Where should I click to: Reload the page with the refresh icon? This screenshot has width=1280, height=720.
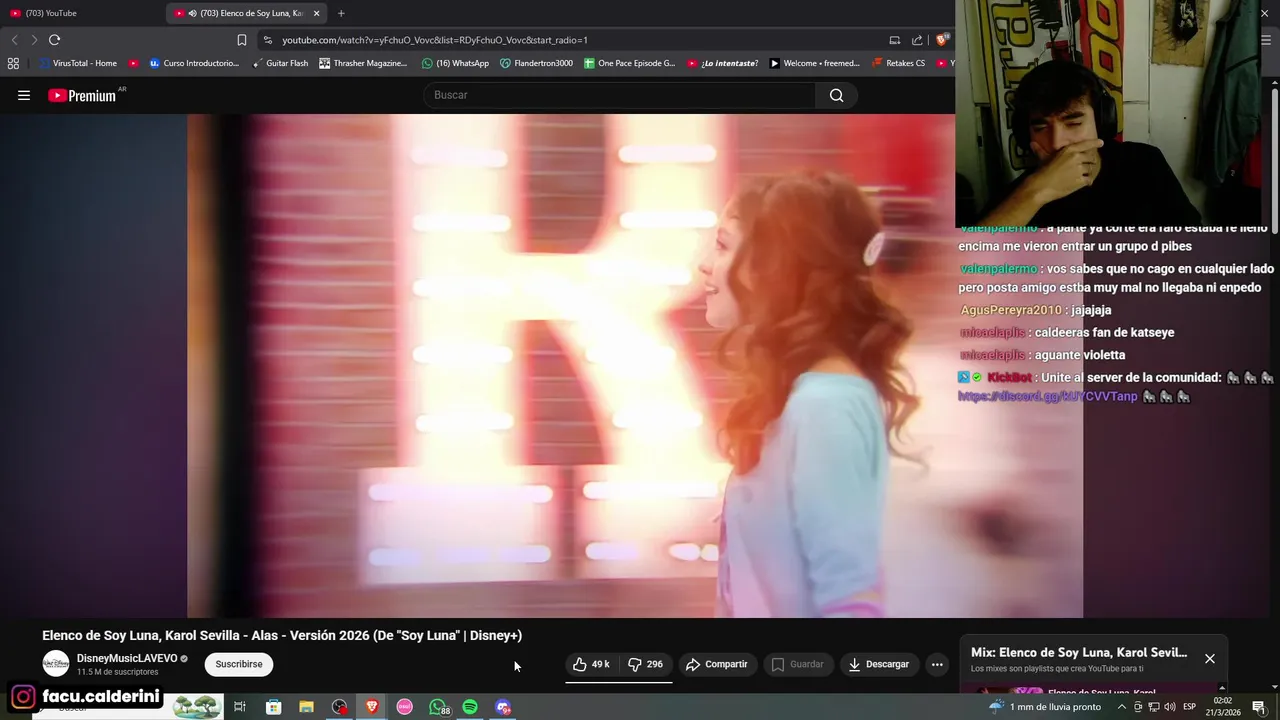pos(54,40)
